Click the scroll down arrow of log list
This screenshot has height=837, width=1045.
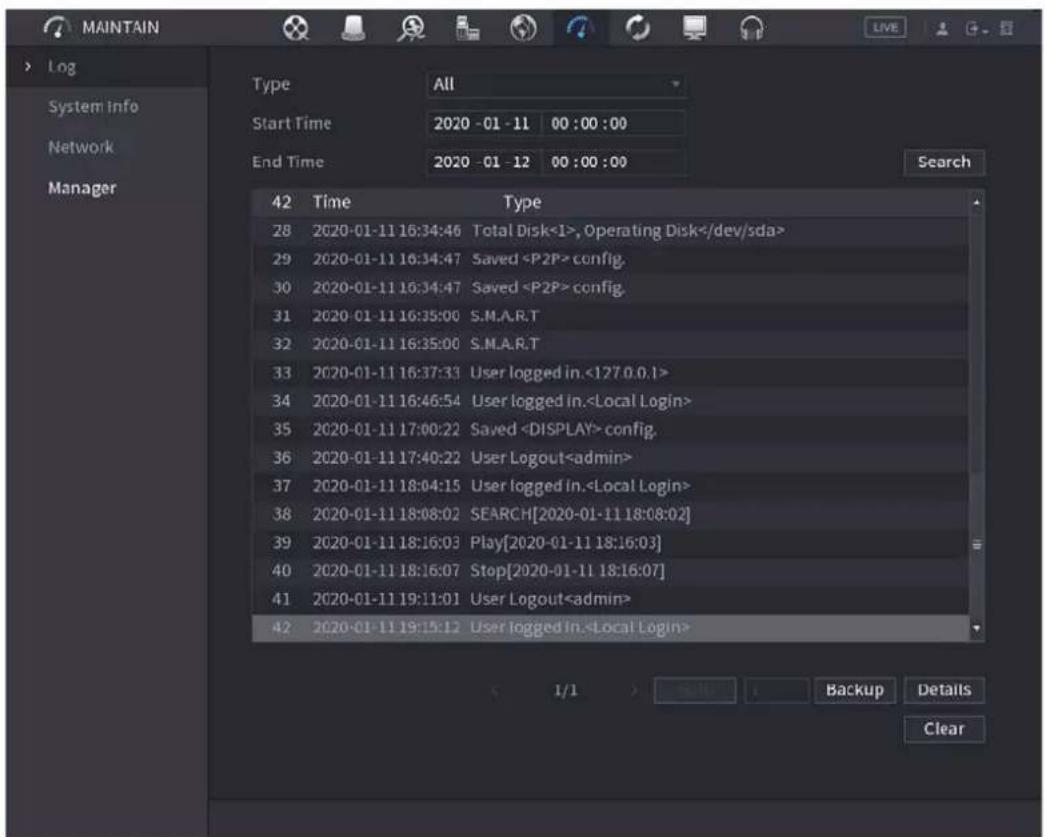click(977, 628)
